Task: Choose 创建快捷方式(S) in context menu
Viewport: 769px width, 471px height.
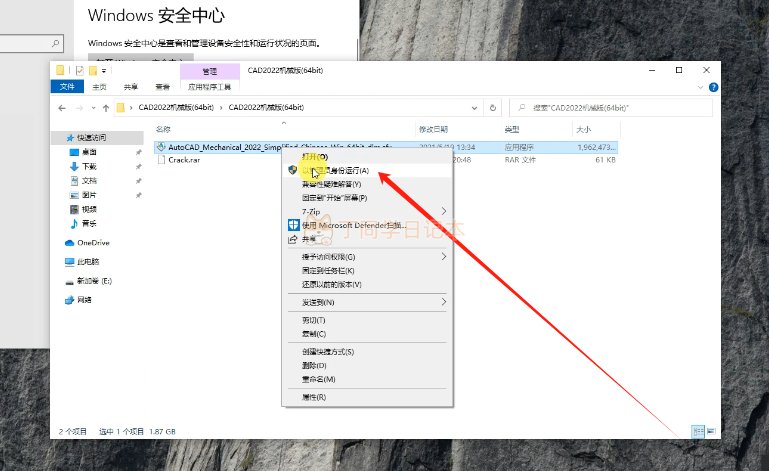Action: tap(367, 352)
